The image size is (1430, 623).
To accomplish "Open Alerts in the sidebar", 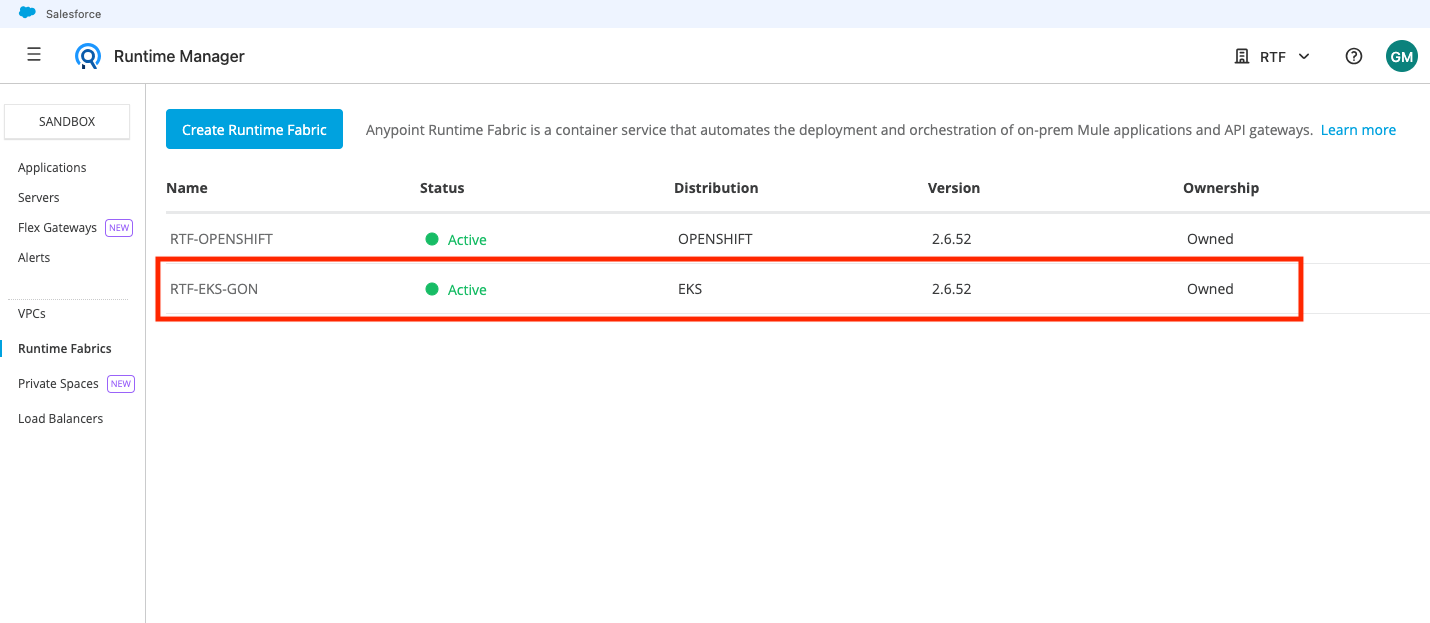I will [34, 257].
